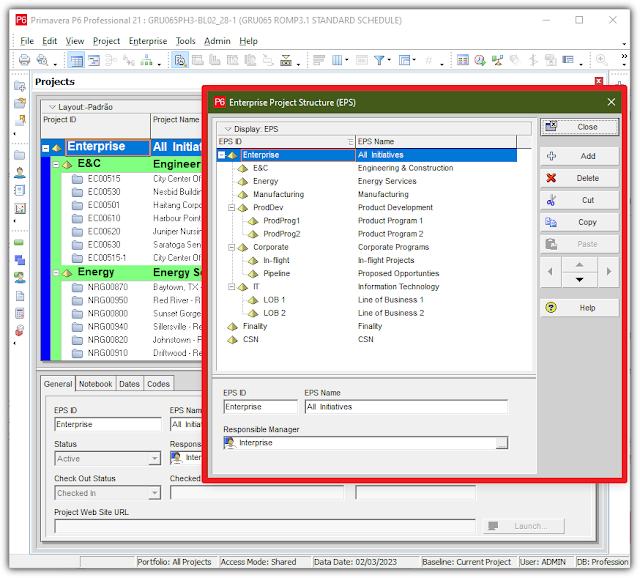Open the Tools menu

(x=185, y=41)
